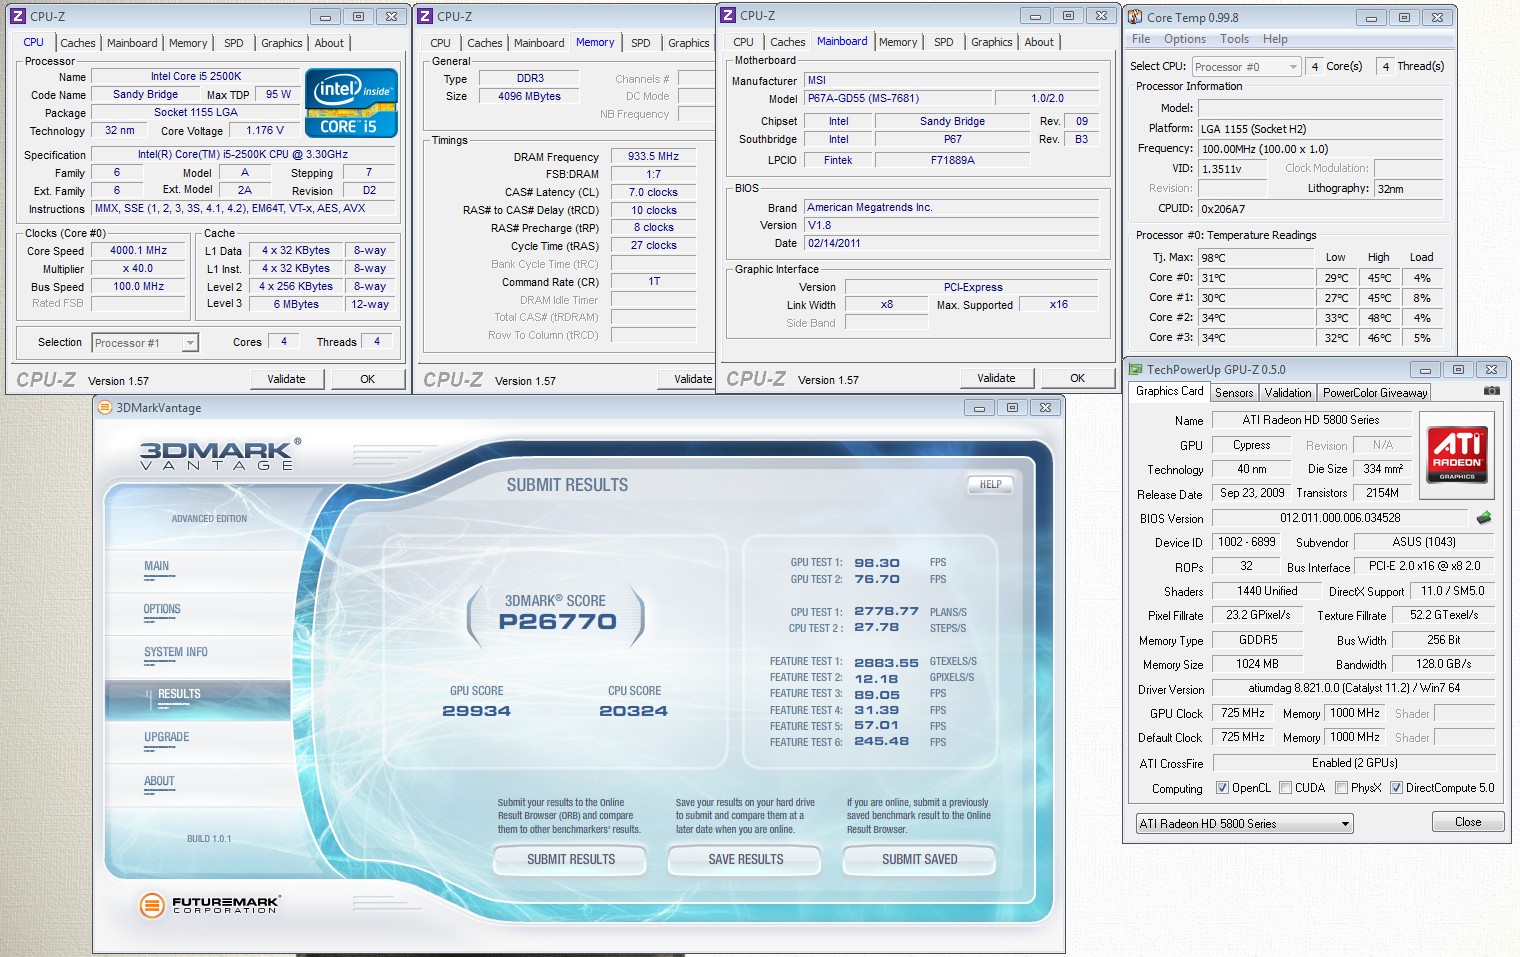This screenshot has height=957, width=1520.
Task: Open the Select CPU dropdown in Core Temp
Action: (1246, 67)
